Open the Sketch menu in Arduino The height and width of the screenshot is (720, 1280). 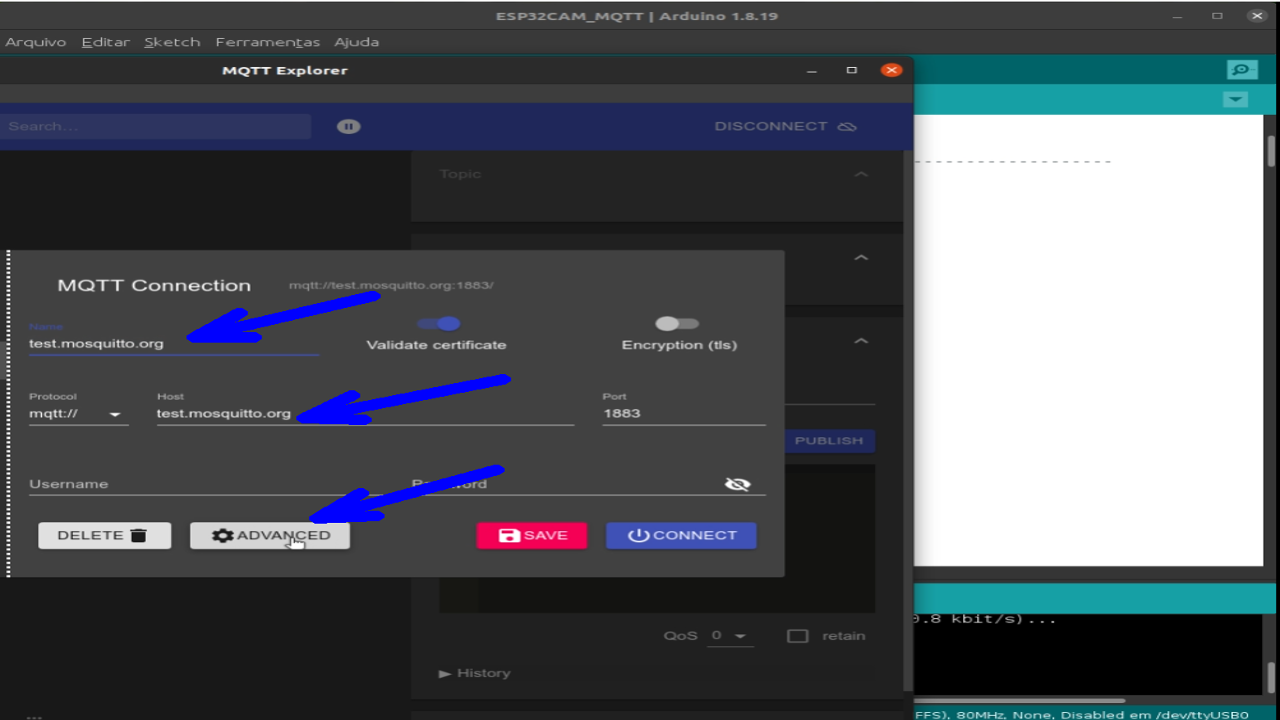pyautogui.click(x=172, y=41)
